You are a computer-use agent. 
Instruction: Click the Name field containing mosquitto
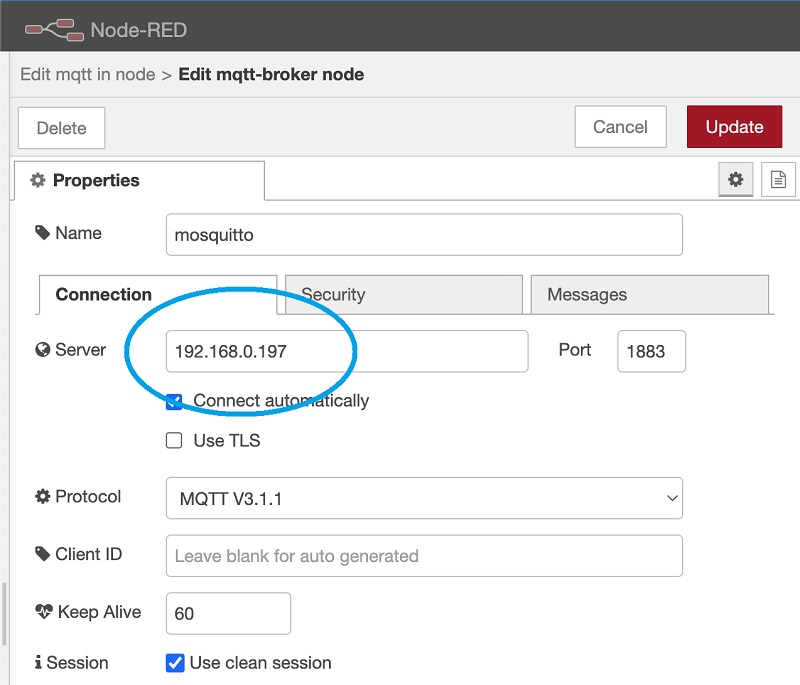click(x=424, y=235)
